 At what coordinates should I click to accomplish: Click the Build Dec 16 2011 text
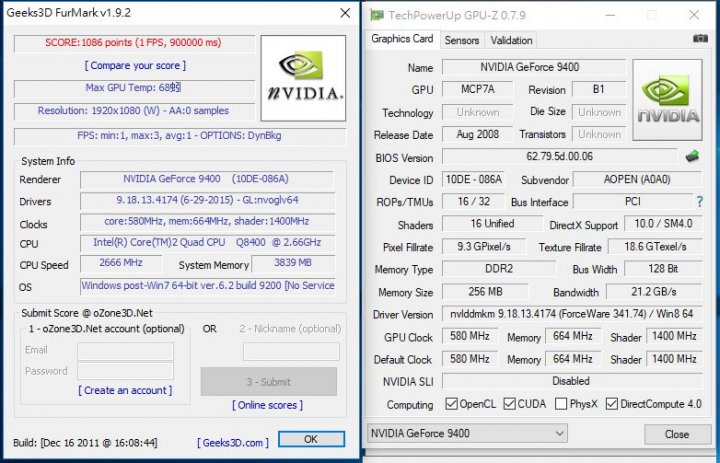(x=85, y=443)
